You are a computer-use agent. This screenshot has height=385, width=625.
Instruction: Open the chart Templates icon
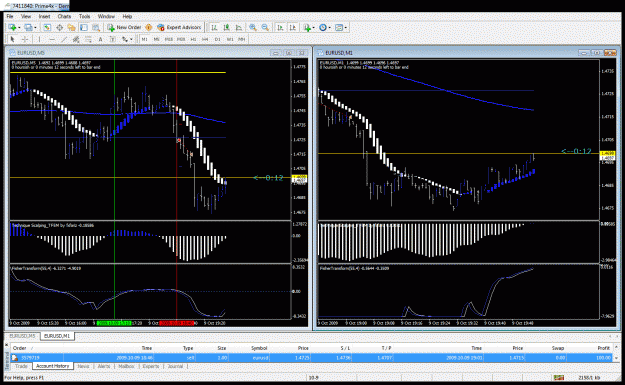pos(339,28)
